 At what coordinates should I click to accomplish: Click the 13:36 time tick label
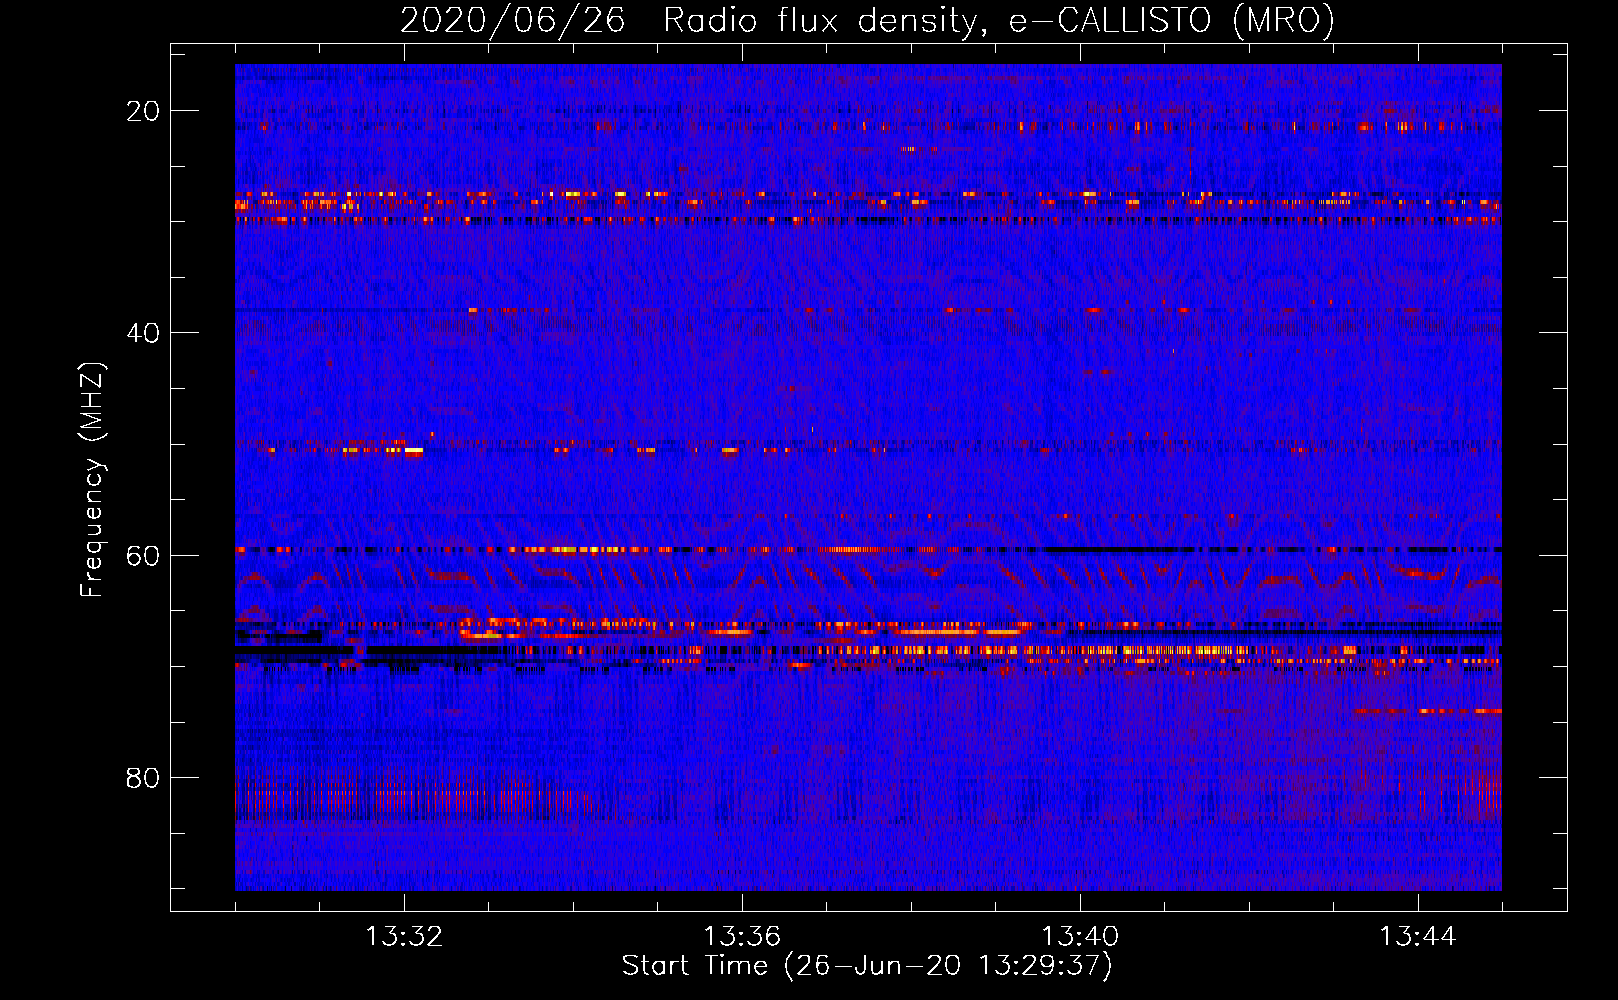[x=742, y=937]
